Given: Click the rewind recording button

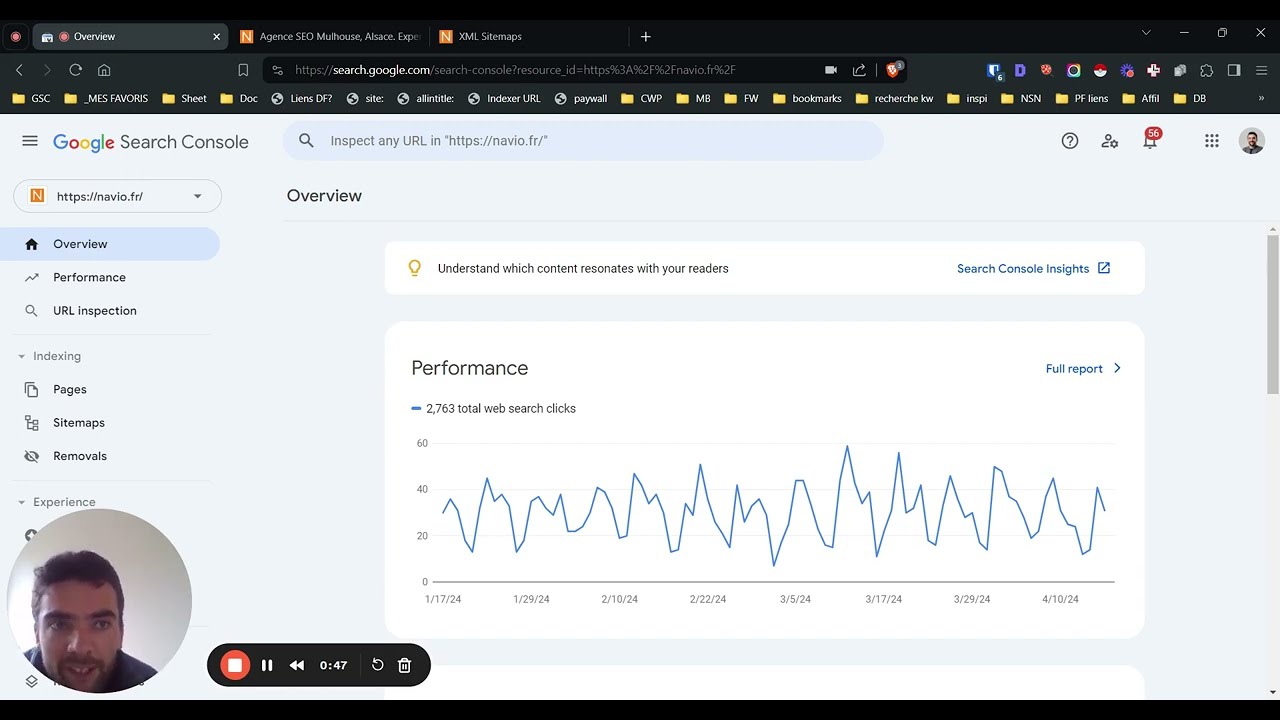Looking at the screenshot, I should click(x=297, y=665).
